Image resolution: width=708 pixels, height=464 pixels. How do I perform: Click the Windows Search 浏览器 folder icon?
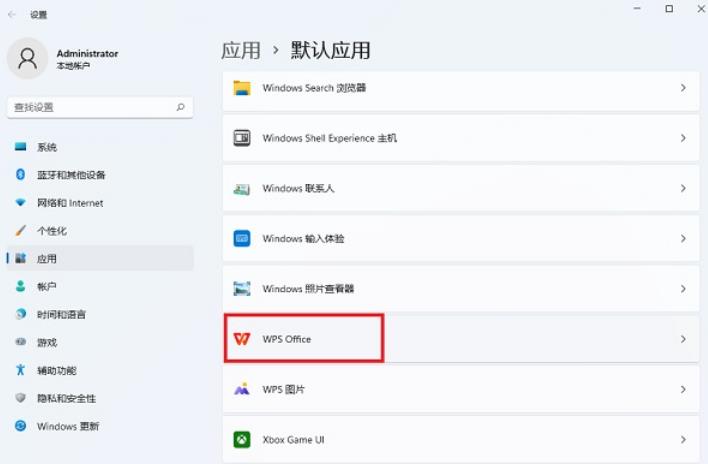click(242, 88)
